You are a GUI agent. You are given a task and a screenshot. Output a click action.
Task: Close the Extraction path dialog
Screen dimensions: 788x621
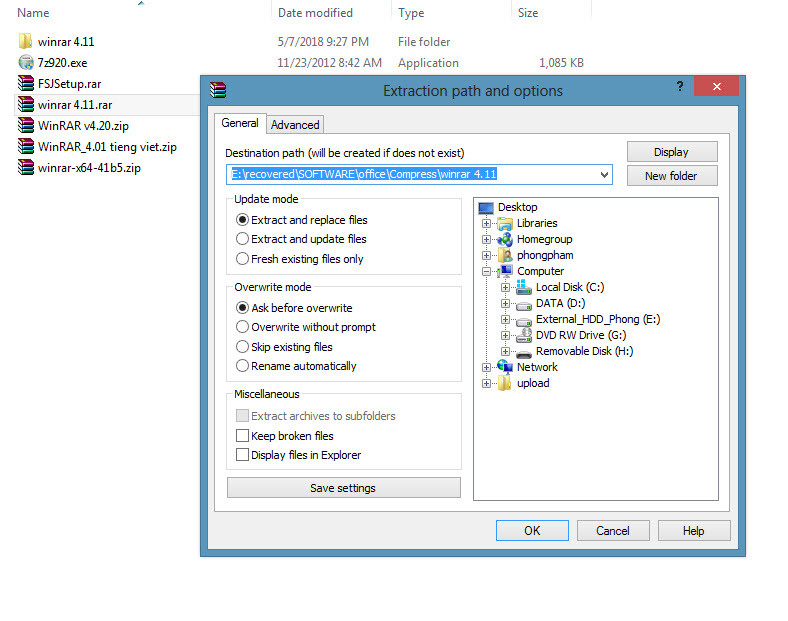716,86
